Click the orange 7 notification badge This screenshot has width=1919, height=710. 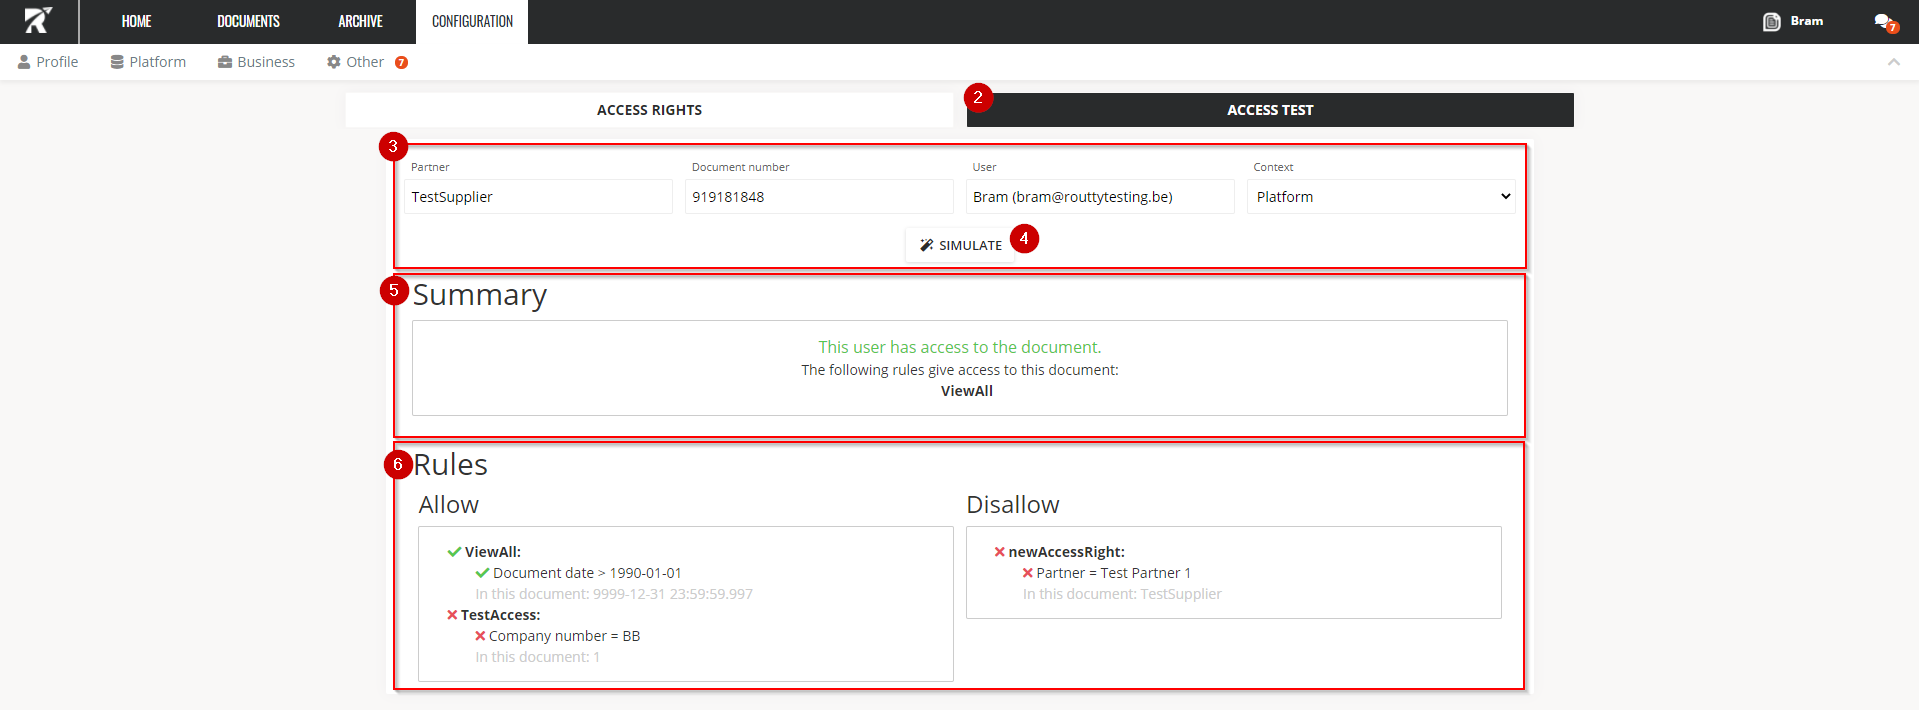pos(401,62)
